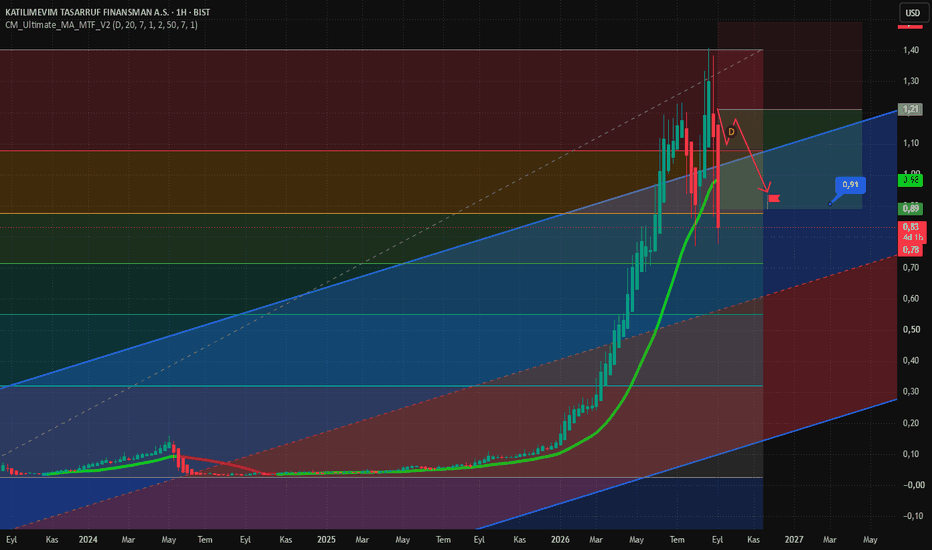Click the blue 0,91 price callout label
932x550 pixels.
point(850,185)
